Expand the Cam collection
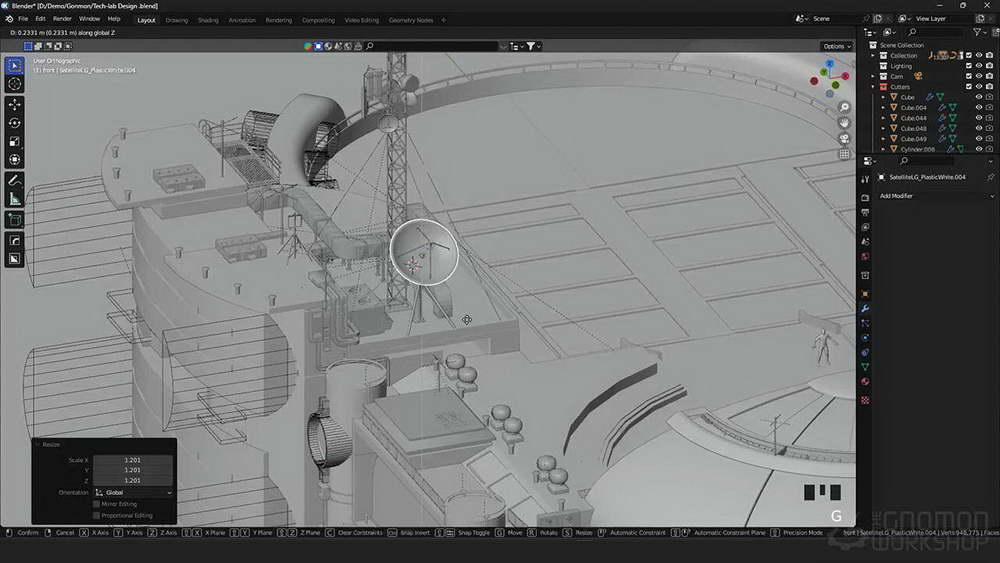This screenshot has height=563, width=1000. click(x=873, y=77)
